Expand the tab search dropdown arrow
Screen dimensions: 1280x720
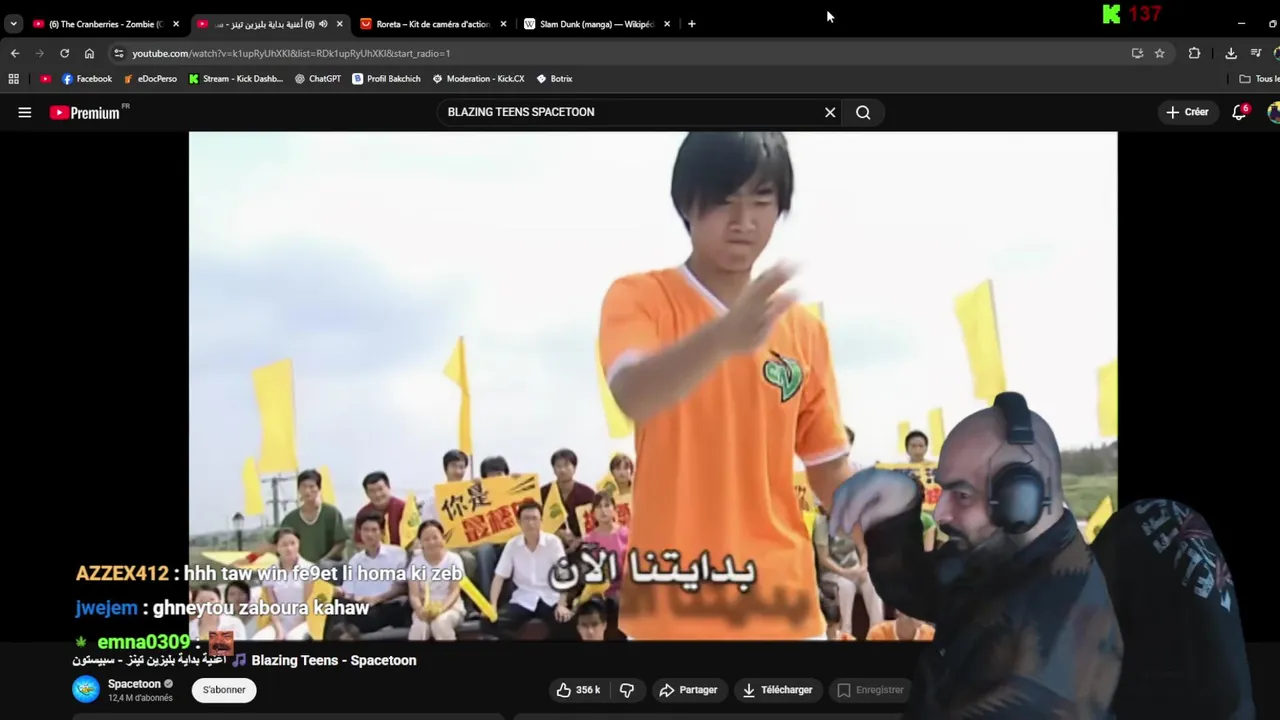click(13, 24)
